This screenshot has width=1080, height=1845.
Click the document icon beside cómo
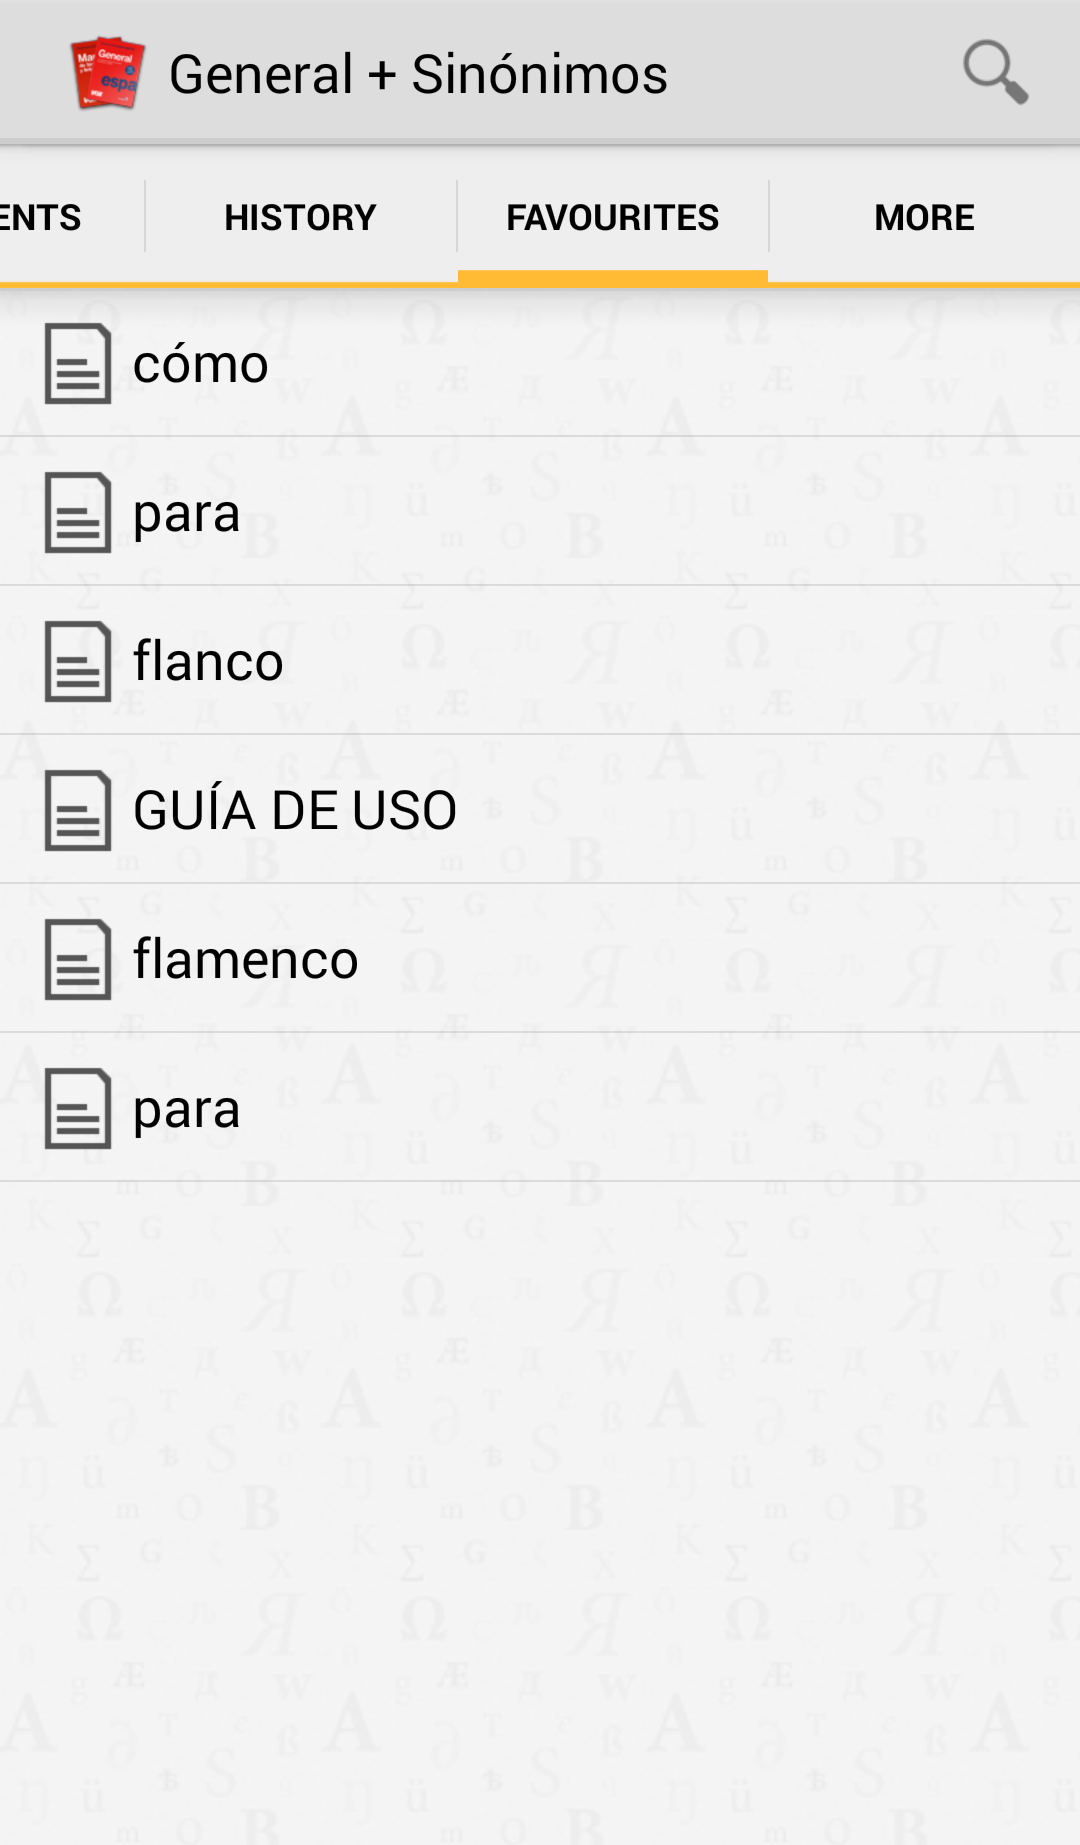77,364
